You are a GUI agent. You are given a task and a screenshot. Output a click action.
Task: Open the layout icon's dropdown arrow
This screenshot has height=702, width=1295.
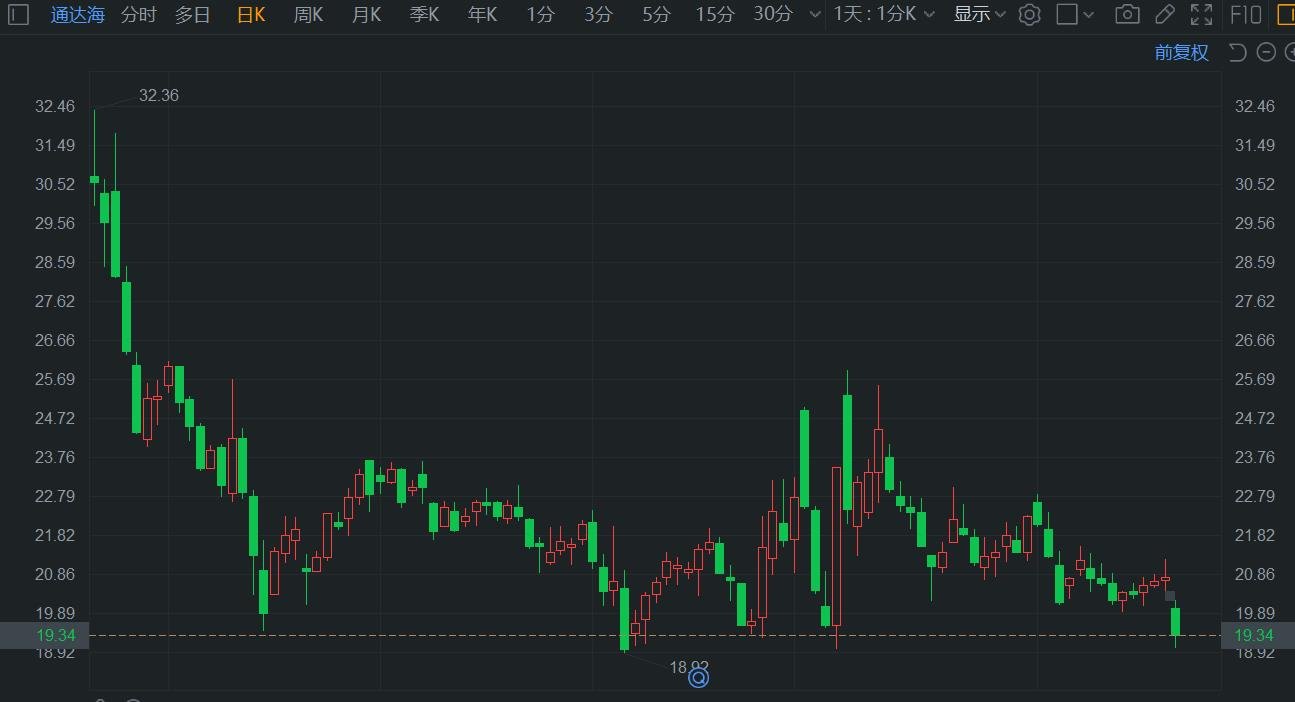1089,14
